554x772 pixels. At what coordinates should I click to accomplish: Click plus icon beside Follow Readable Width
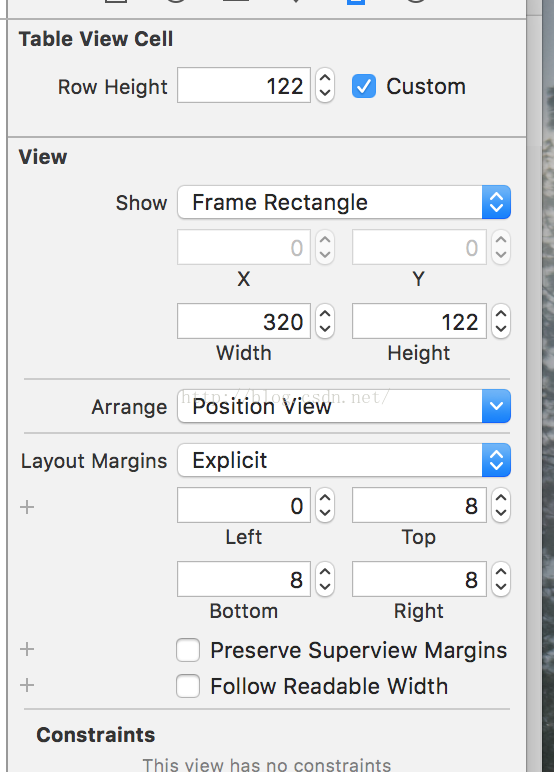click(x=27, y=685)
